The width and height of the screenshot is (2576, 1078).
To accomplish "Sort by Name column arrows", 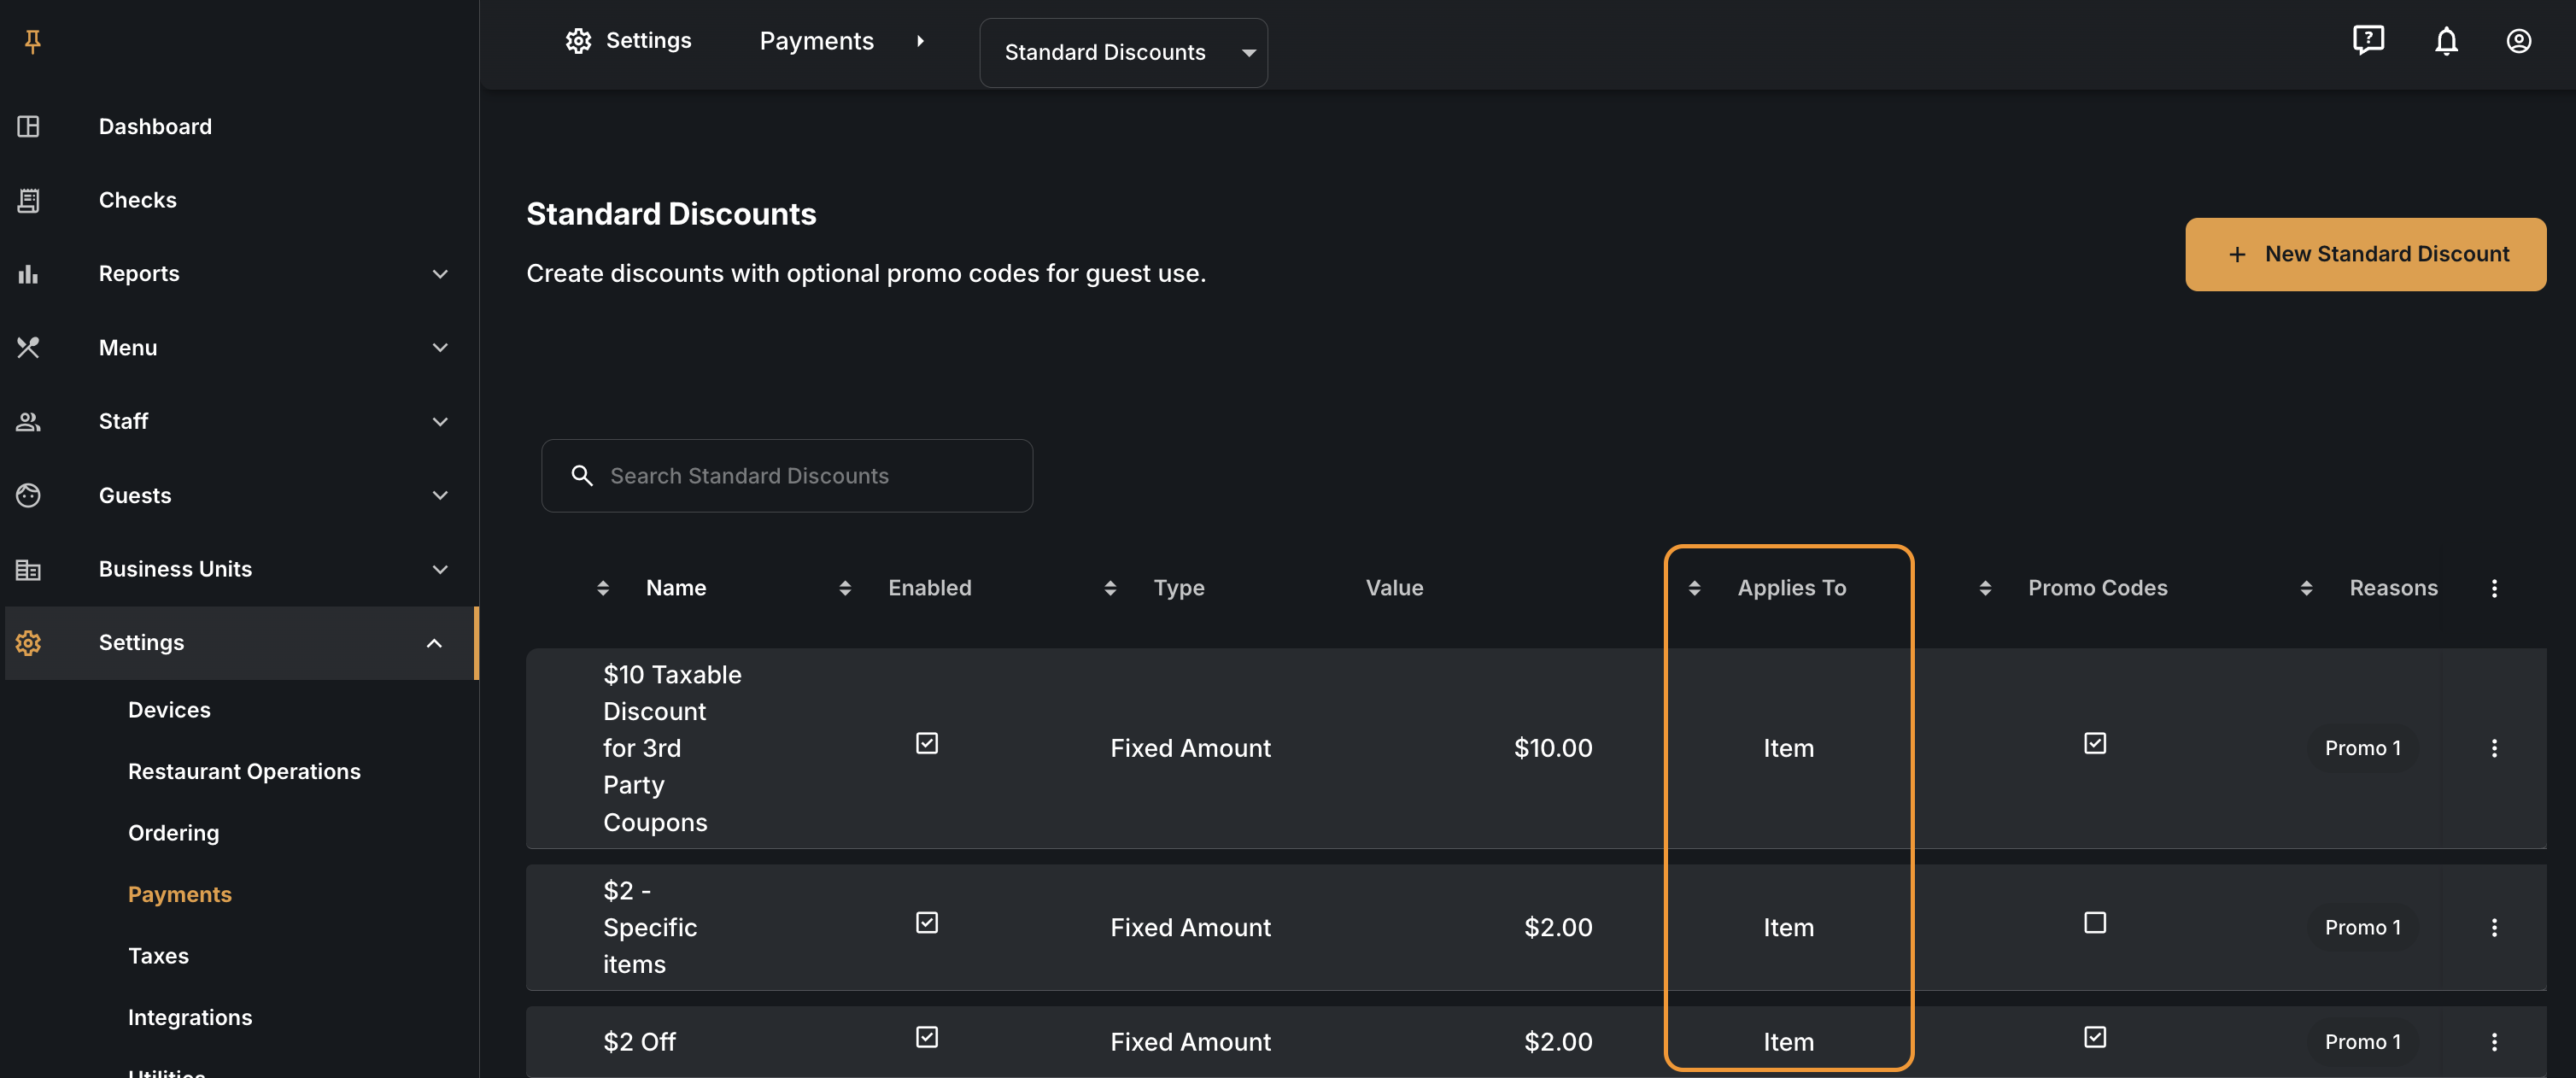I will [603, 588].
